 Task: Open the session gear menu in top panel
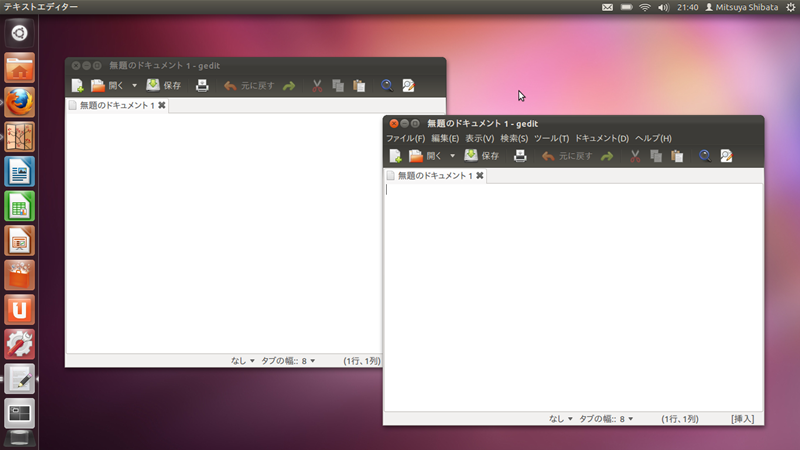[790, 7]
